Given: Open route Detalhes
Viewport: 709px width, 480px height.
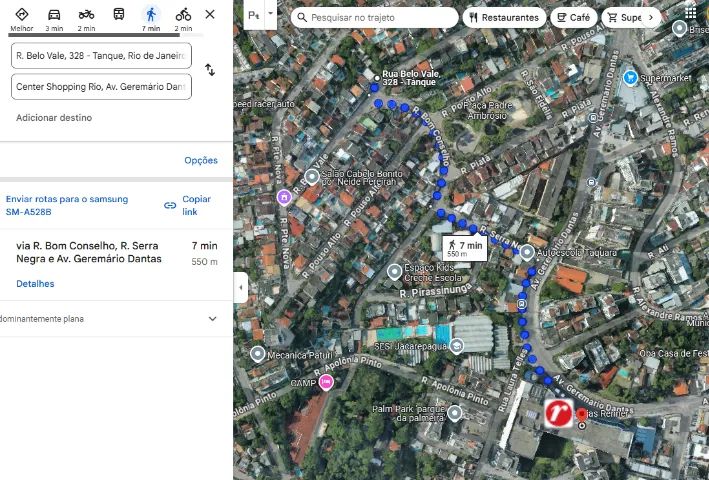Looking at the screenshot, I should click(x=35, y=284).
